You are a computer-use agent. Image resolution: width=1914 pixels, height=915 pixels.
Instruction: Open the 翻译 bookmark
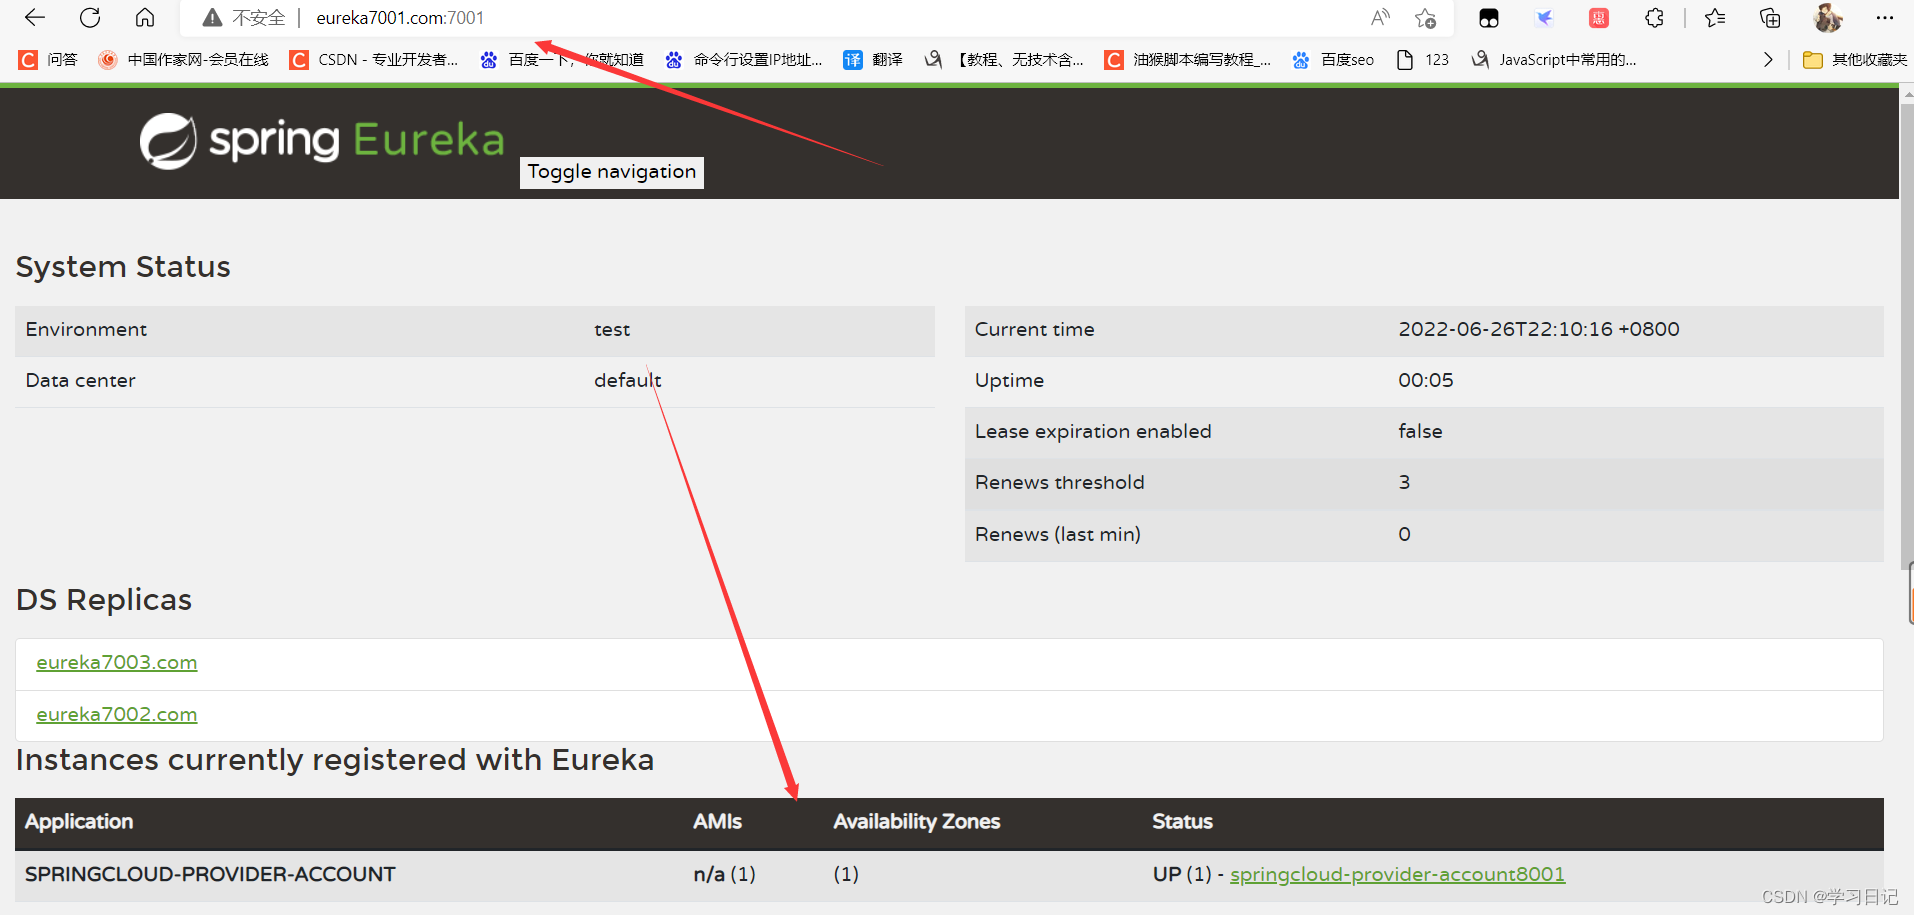(873, 60)
